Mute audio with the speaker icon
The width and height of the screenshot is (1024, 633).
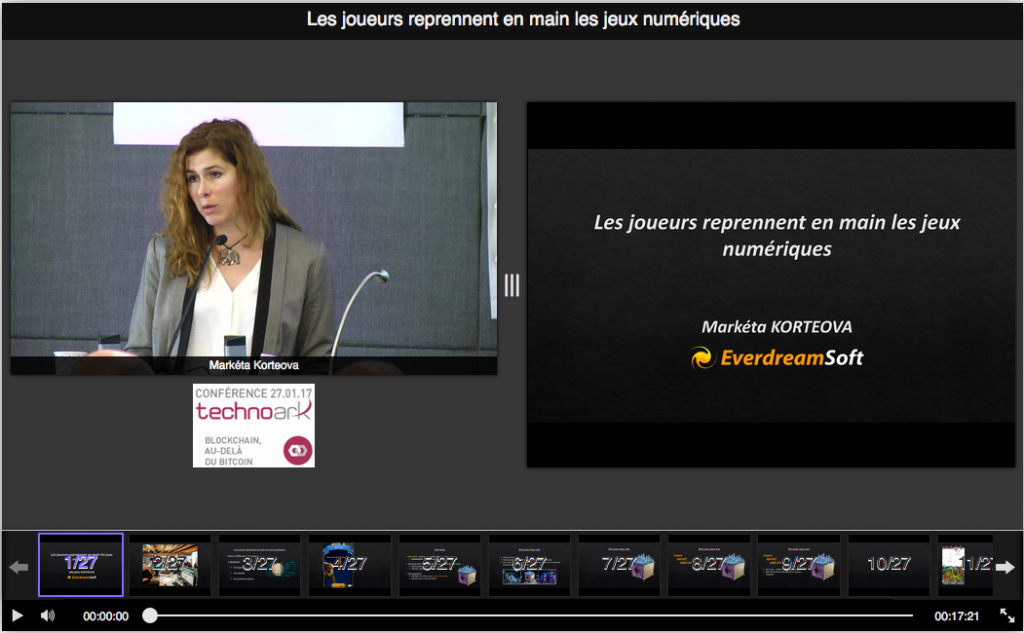click(48, 615)
